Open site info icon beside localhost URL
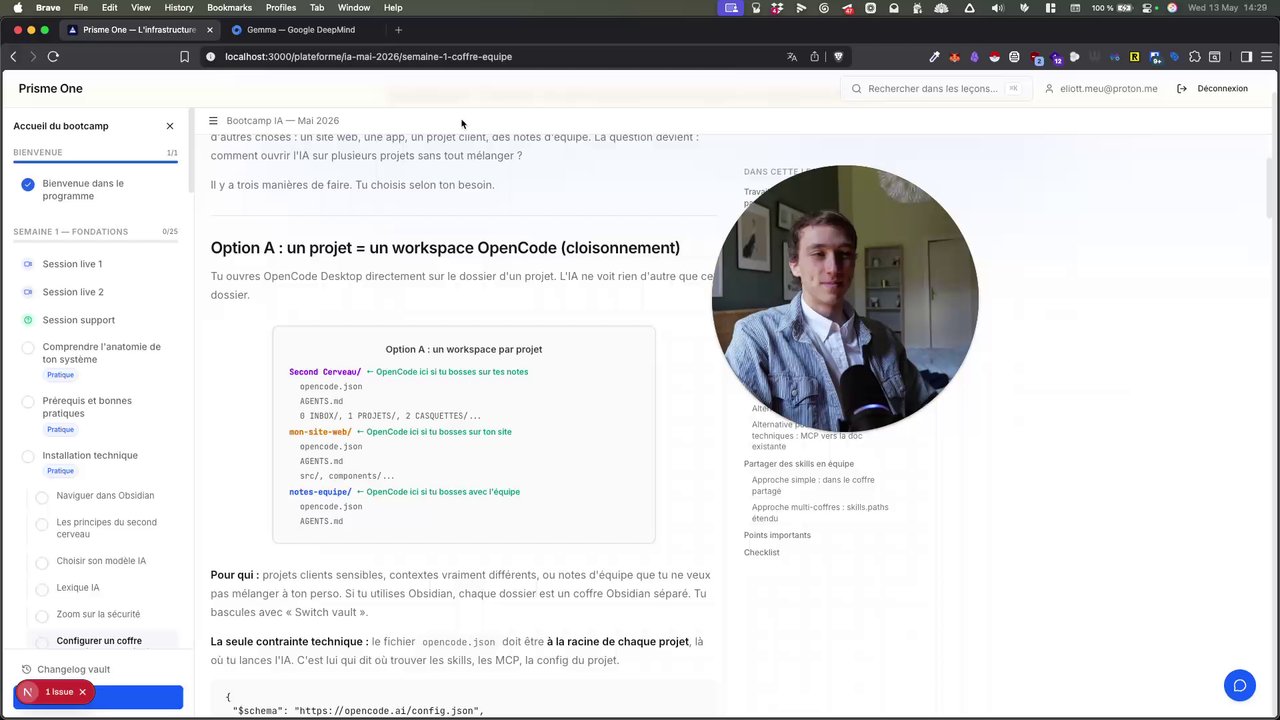 tap(210, 57)
